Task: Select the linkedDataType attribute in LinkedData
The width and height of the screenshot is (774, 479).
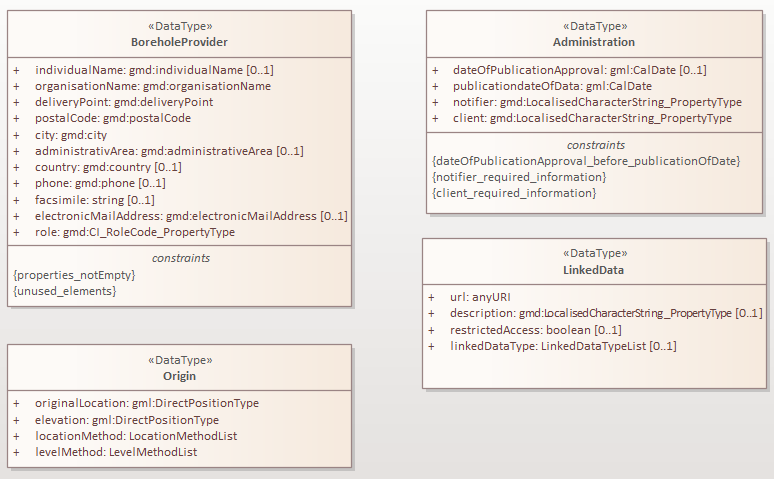Action: pyautogui.click(x=563, y=346)
